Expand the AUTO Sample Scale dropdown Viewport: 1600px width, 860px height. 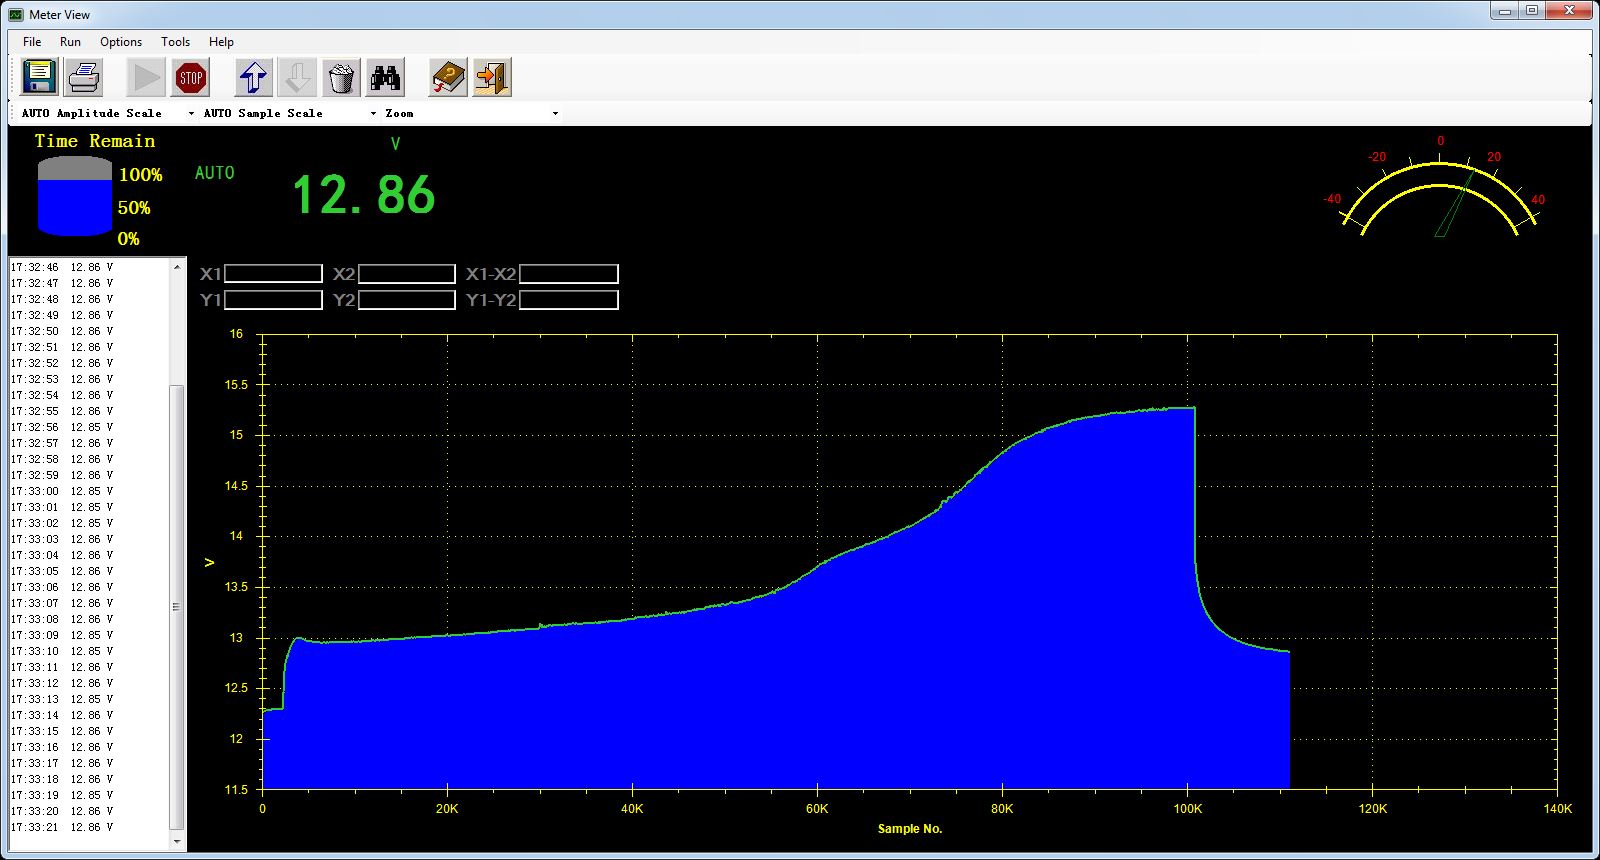click(373, 114)
